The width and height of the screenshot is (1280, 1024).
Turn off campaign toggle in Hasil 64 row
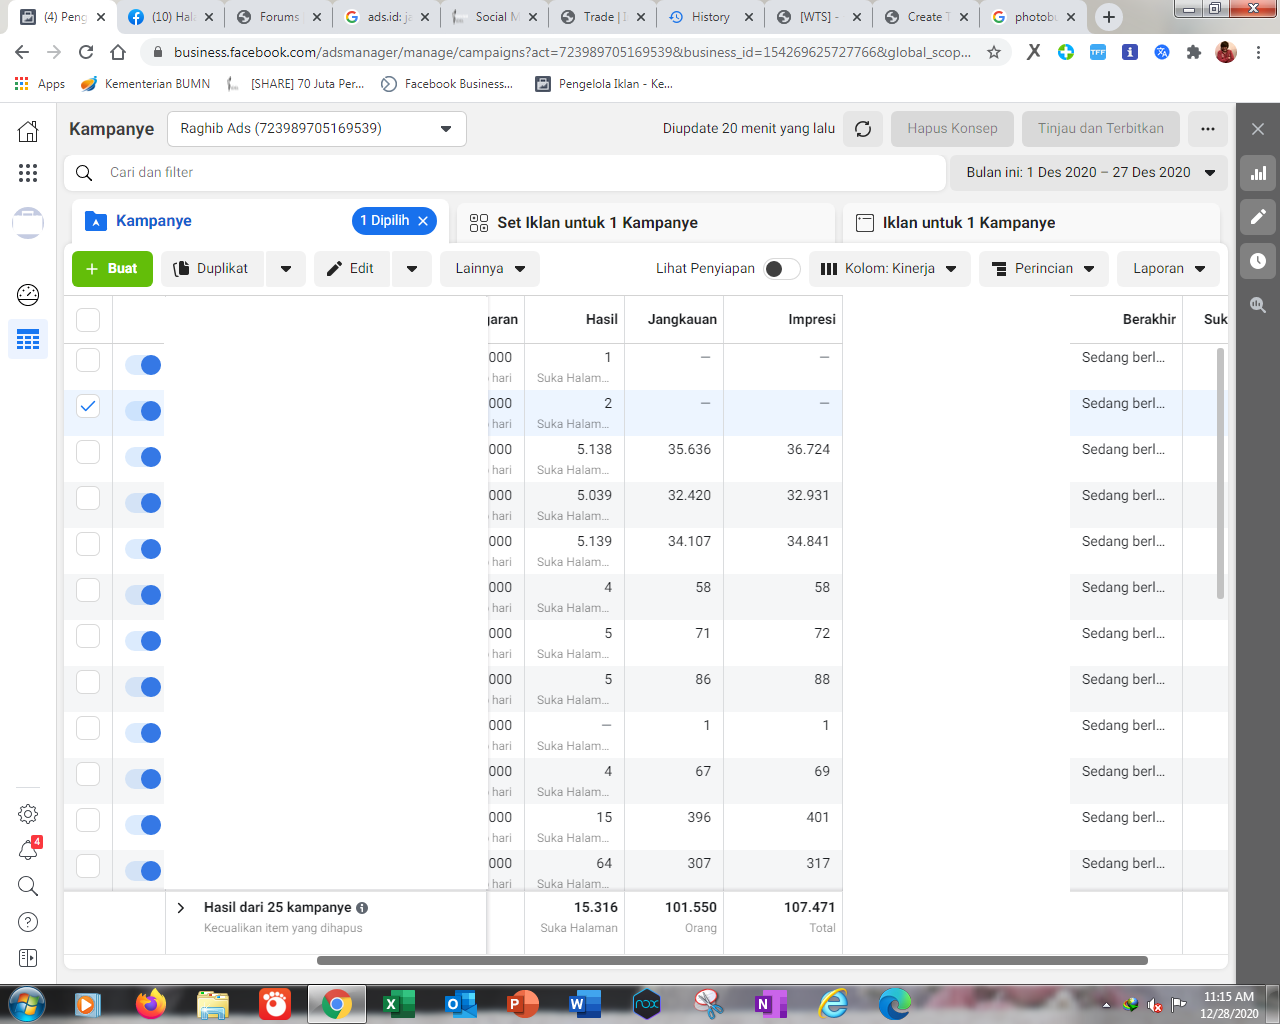pyautogui.click(x=143, y=871)
